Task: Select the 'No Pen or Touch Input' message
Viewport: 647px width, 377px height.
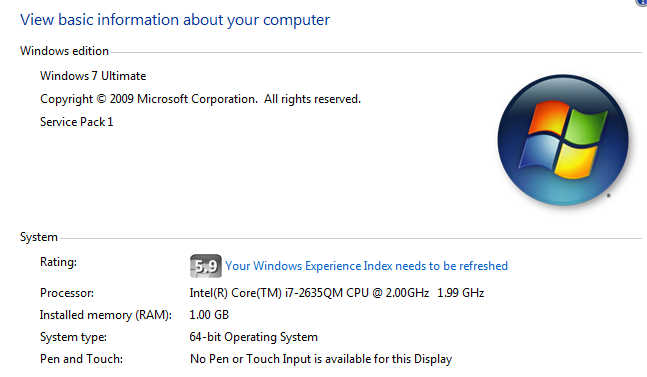Action: [x=321, y=359]
